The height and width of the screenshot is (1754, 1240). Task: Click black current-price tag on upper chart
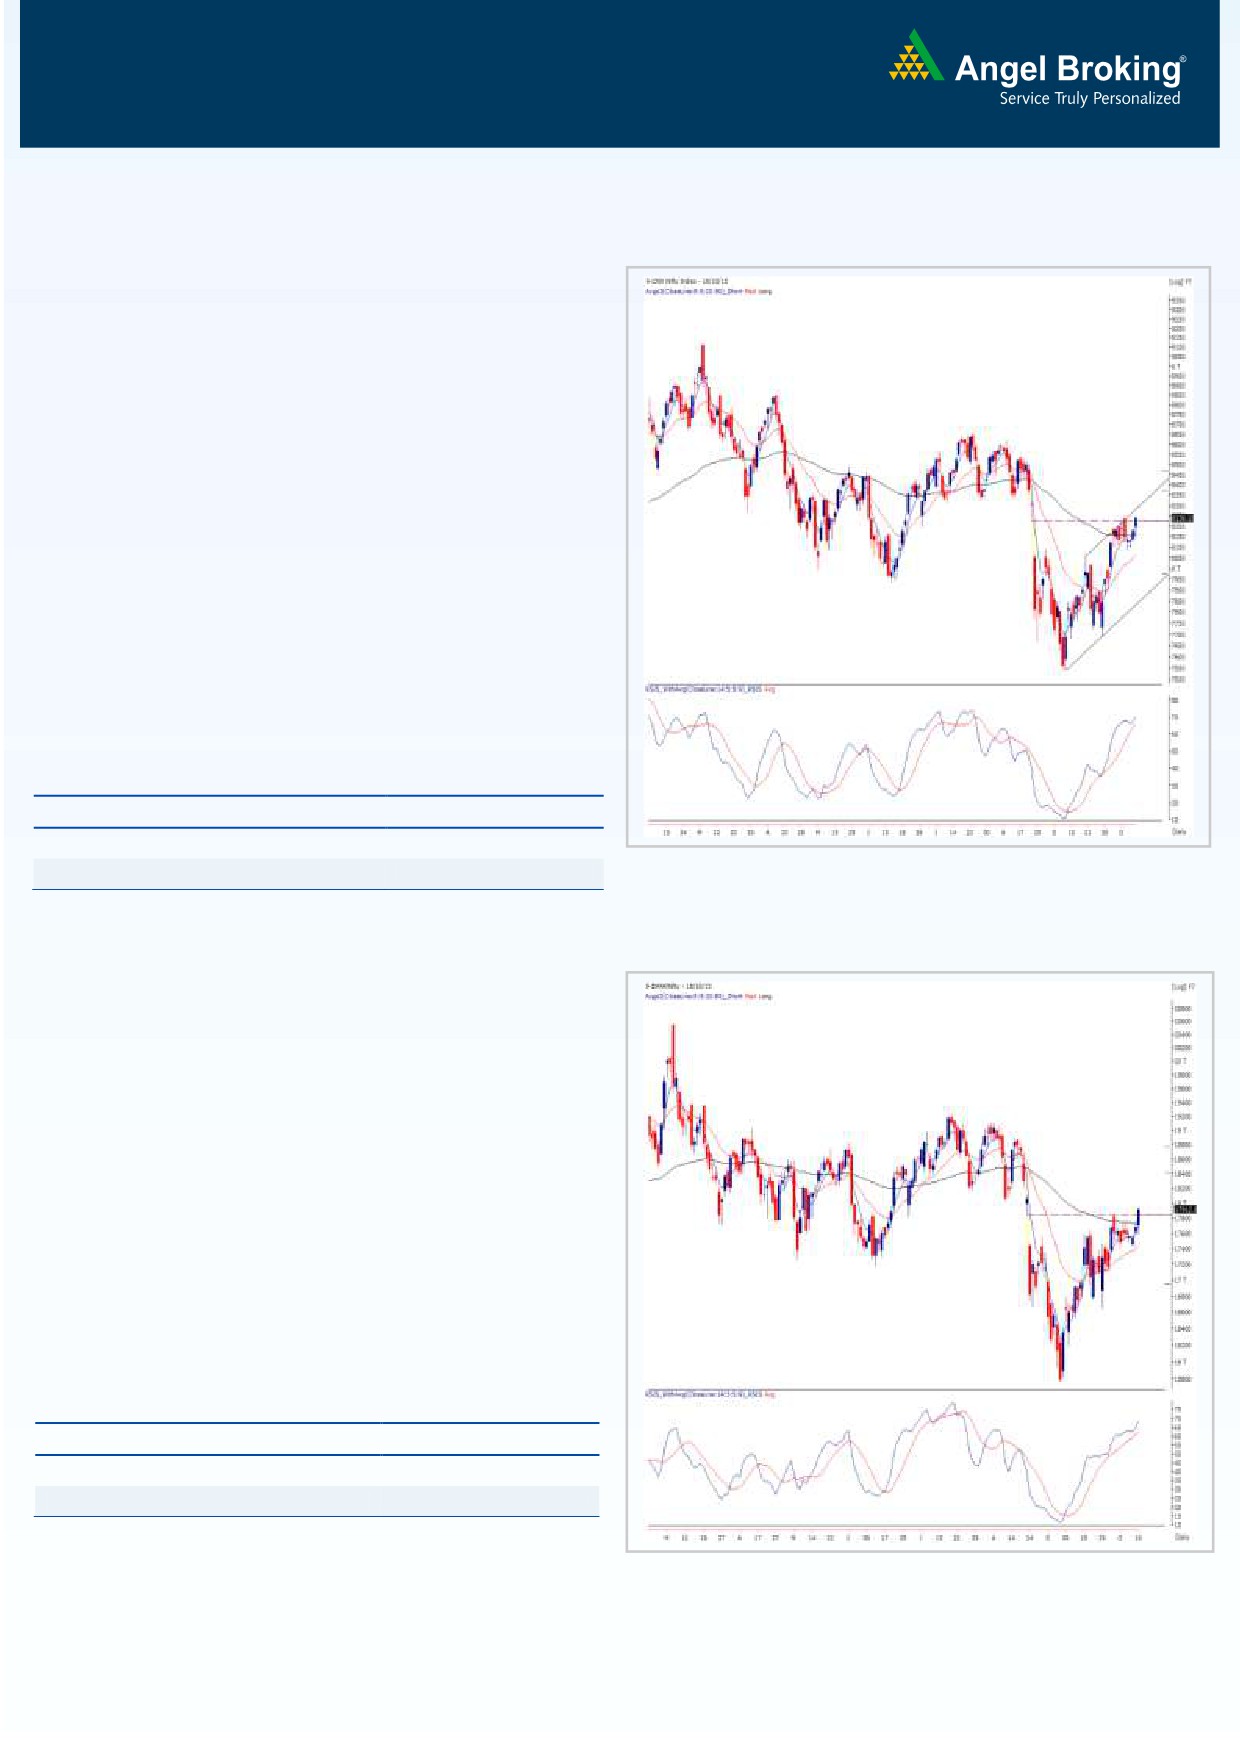tap(1182, 518)
